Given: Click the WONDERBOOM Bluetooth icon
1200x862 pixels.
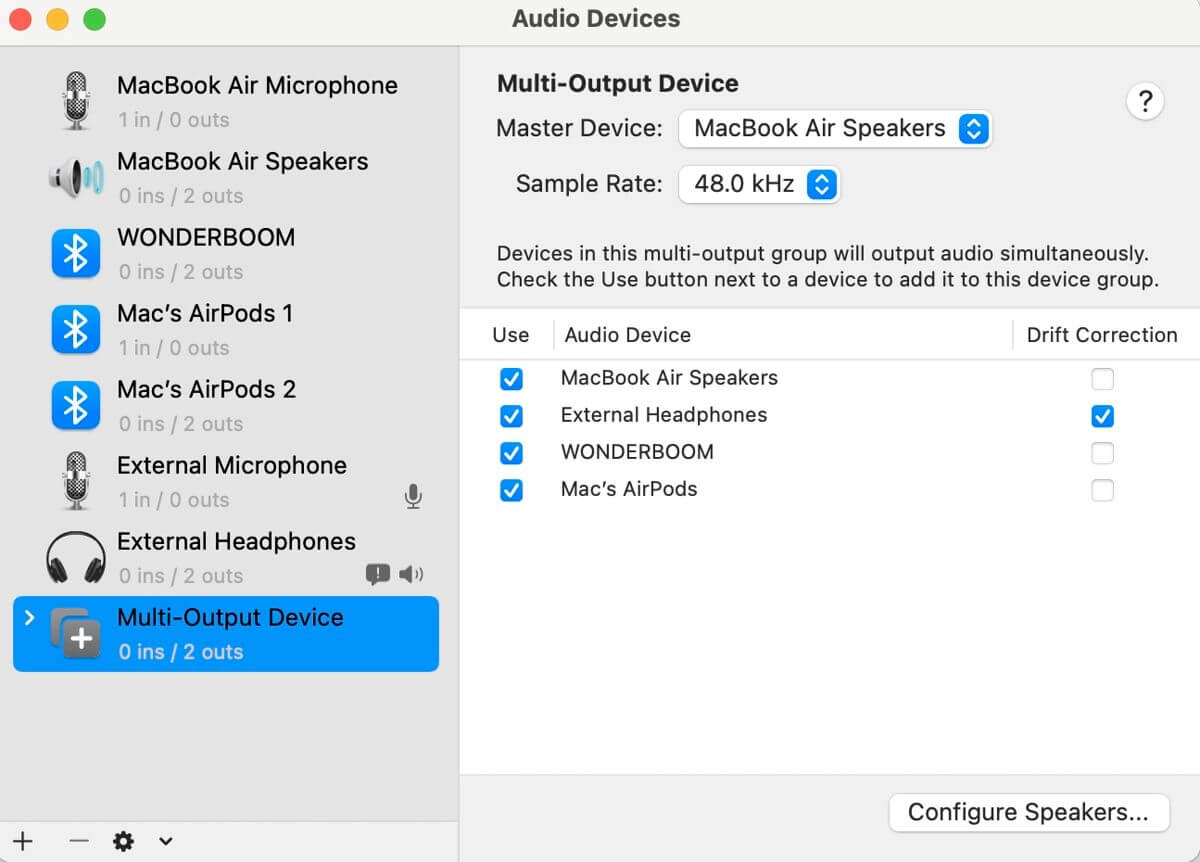Looking at the screenshot, I should 76,254.
